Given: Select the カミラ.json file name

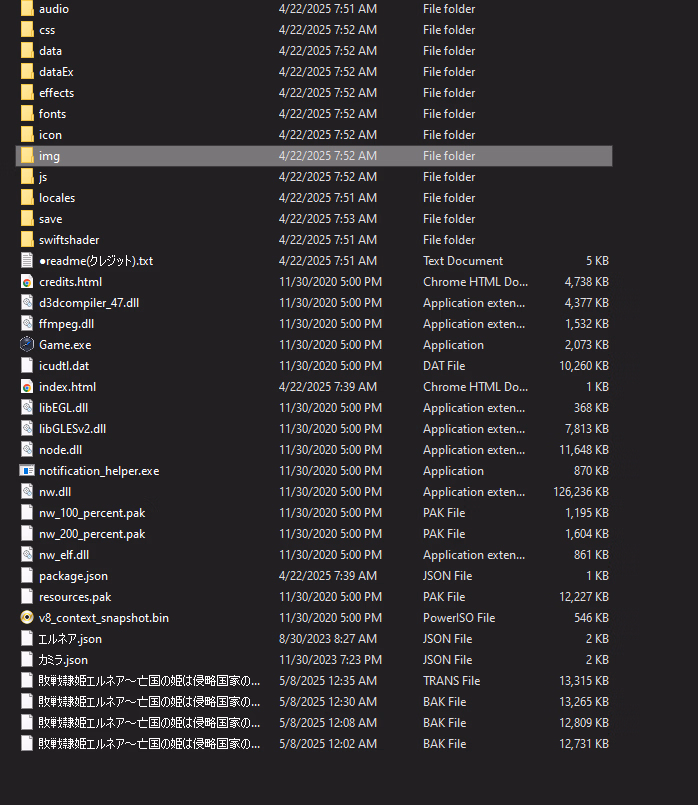Looking at the screenshot, I should (63, 660).
